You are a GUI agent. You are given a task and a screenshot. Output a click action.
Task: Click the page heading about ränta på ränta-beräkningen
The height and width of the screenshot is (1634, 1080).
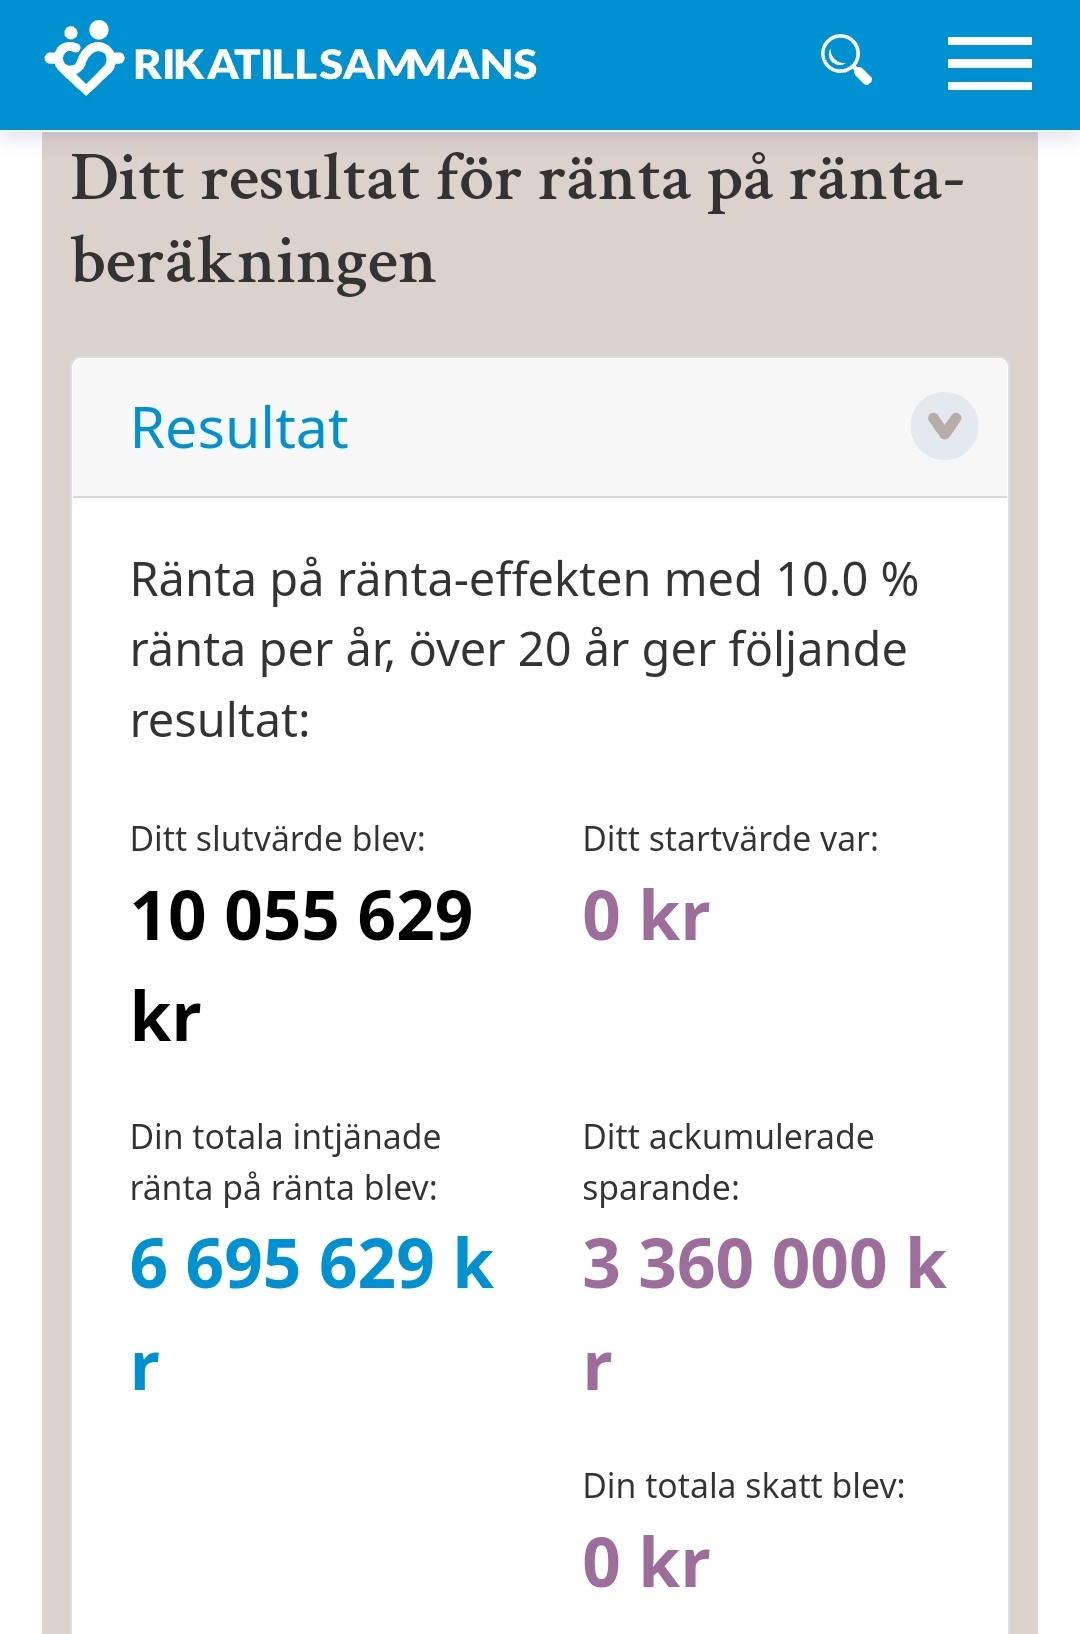click(x=517, y=219)
